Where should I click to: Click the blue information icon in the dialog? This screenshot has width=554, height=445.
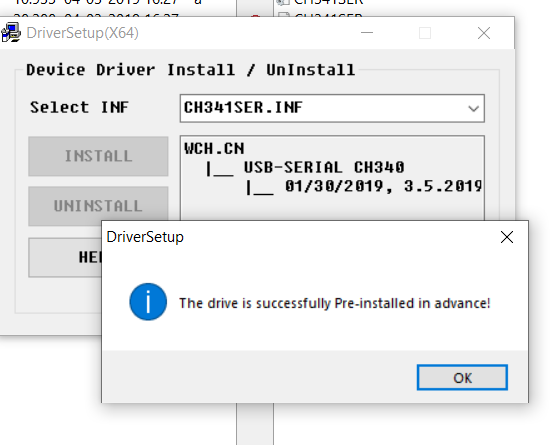[148, 302]
